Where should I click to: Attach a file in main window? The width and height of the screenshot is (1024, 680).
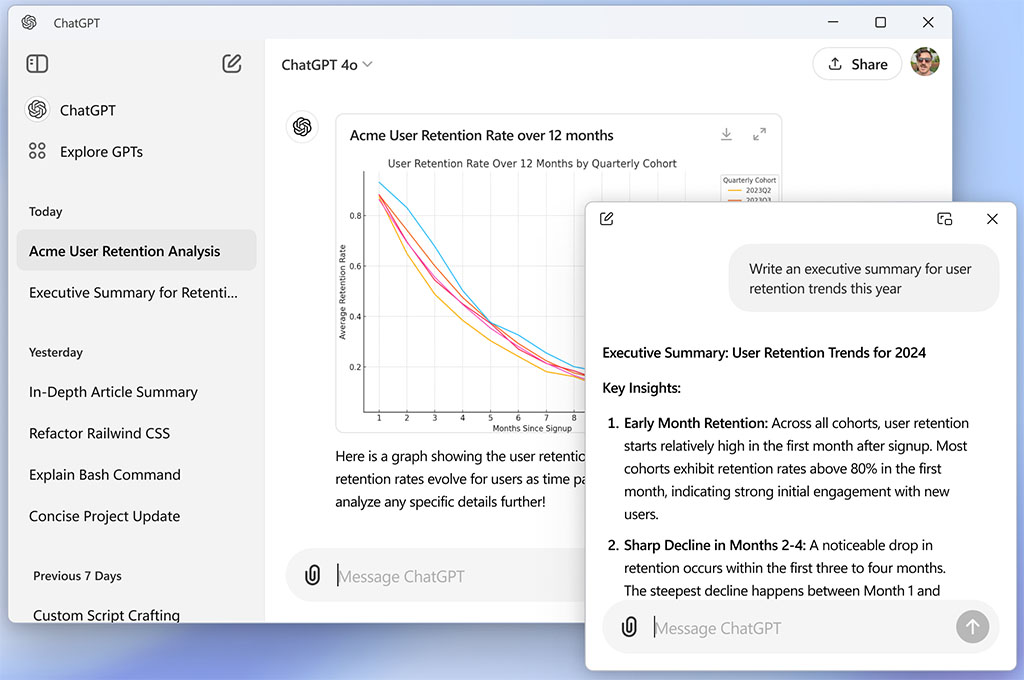click(312, 575)
